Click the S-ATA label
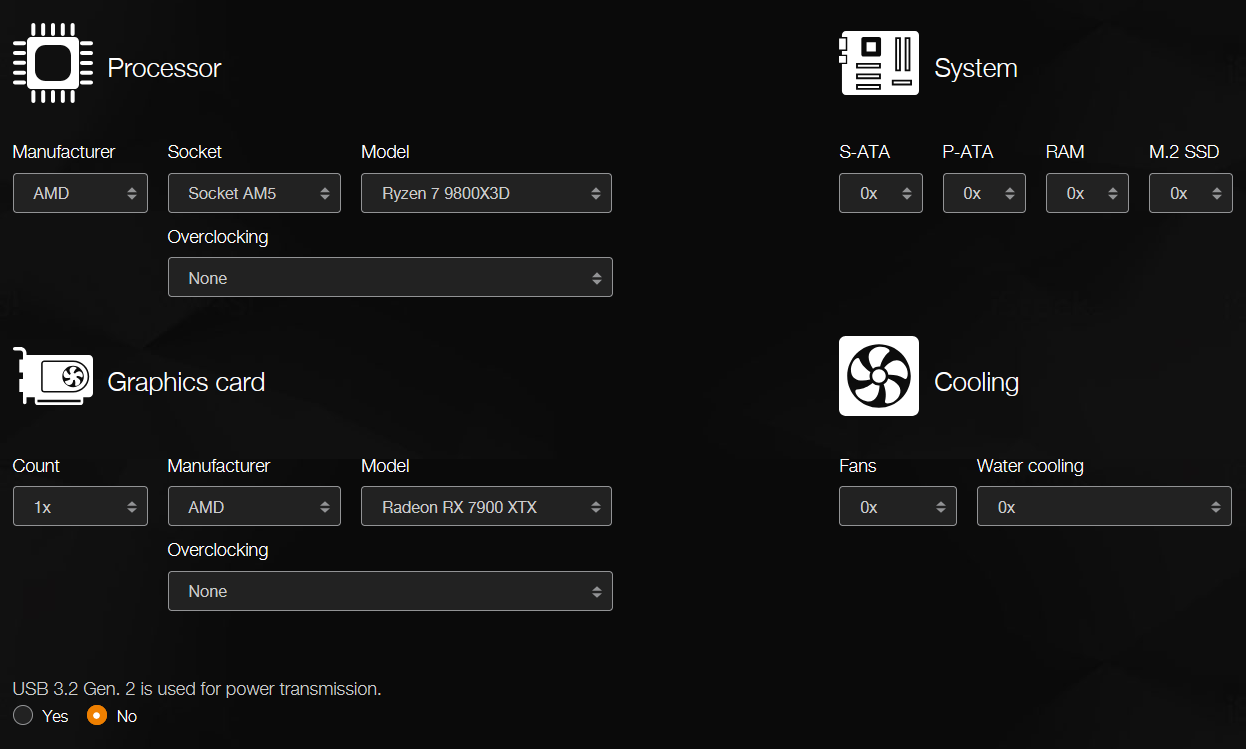This screenshot has width=1246, height=749. pyautogui.click(x=864, y=152)
